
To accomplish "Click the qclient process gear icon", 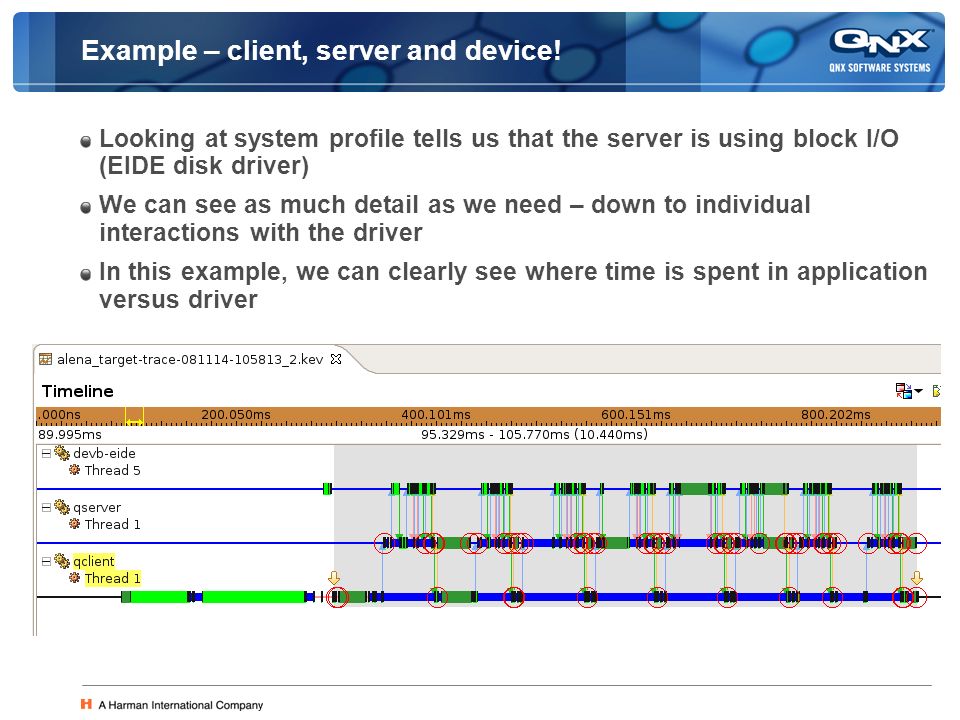I will coord(62,561).
